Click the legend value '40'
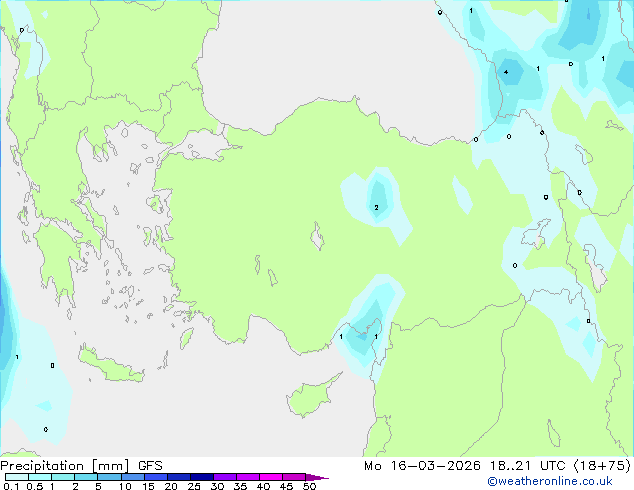Image resolution: width=634 pixels, height=490 pixels. point(263,486)
